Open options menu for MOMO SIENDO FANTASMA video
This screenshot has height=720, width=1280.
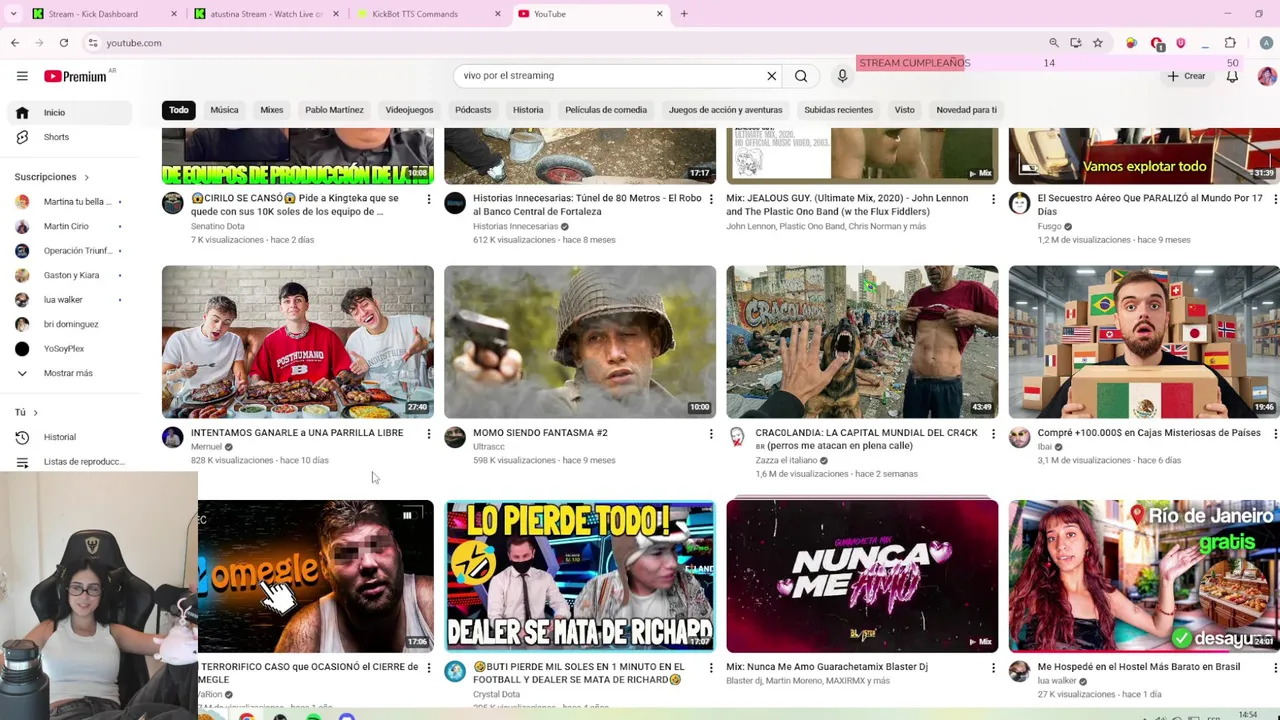711,434
